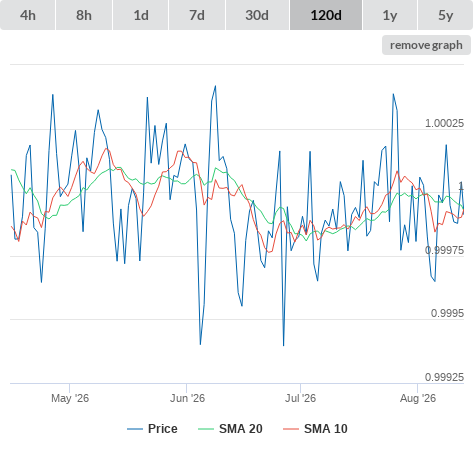Viewport: 474px width, 455px height.
Task: Show the 5y price history
Action: 446,15
